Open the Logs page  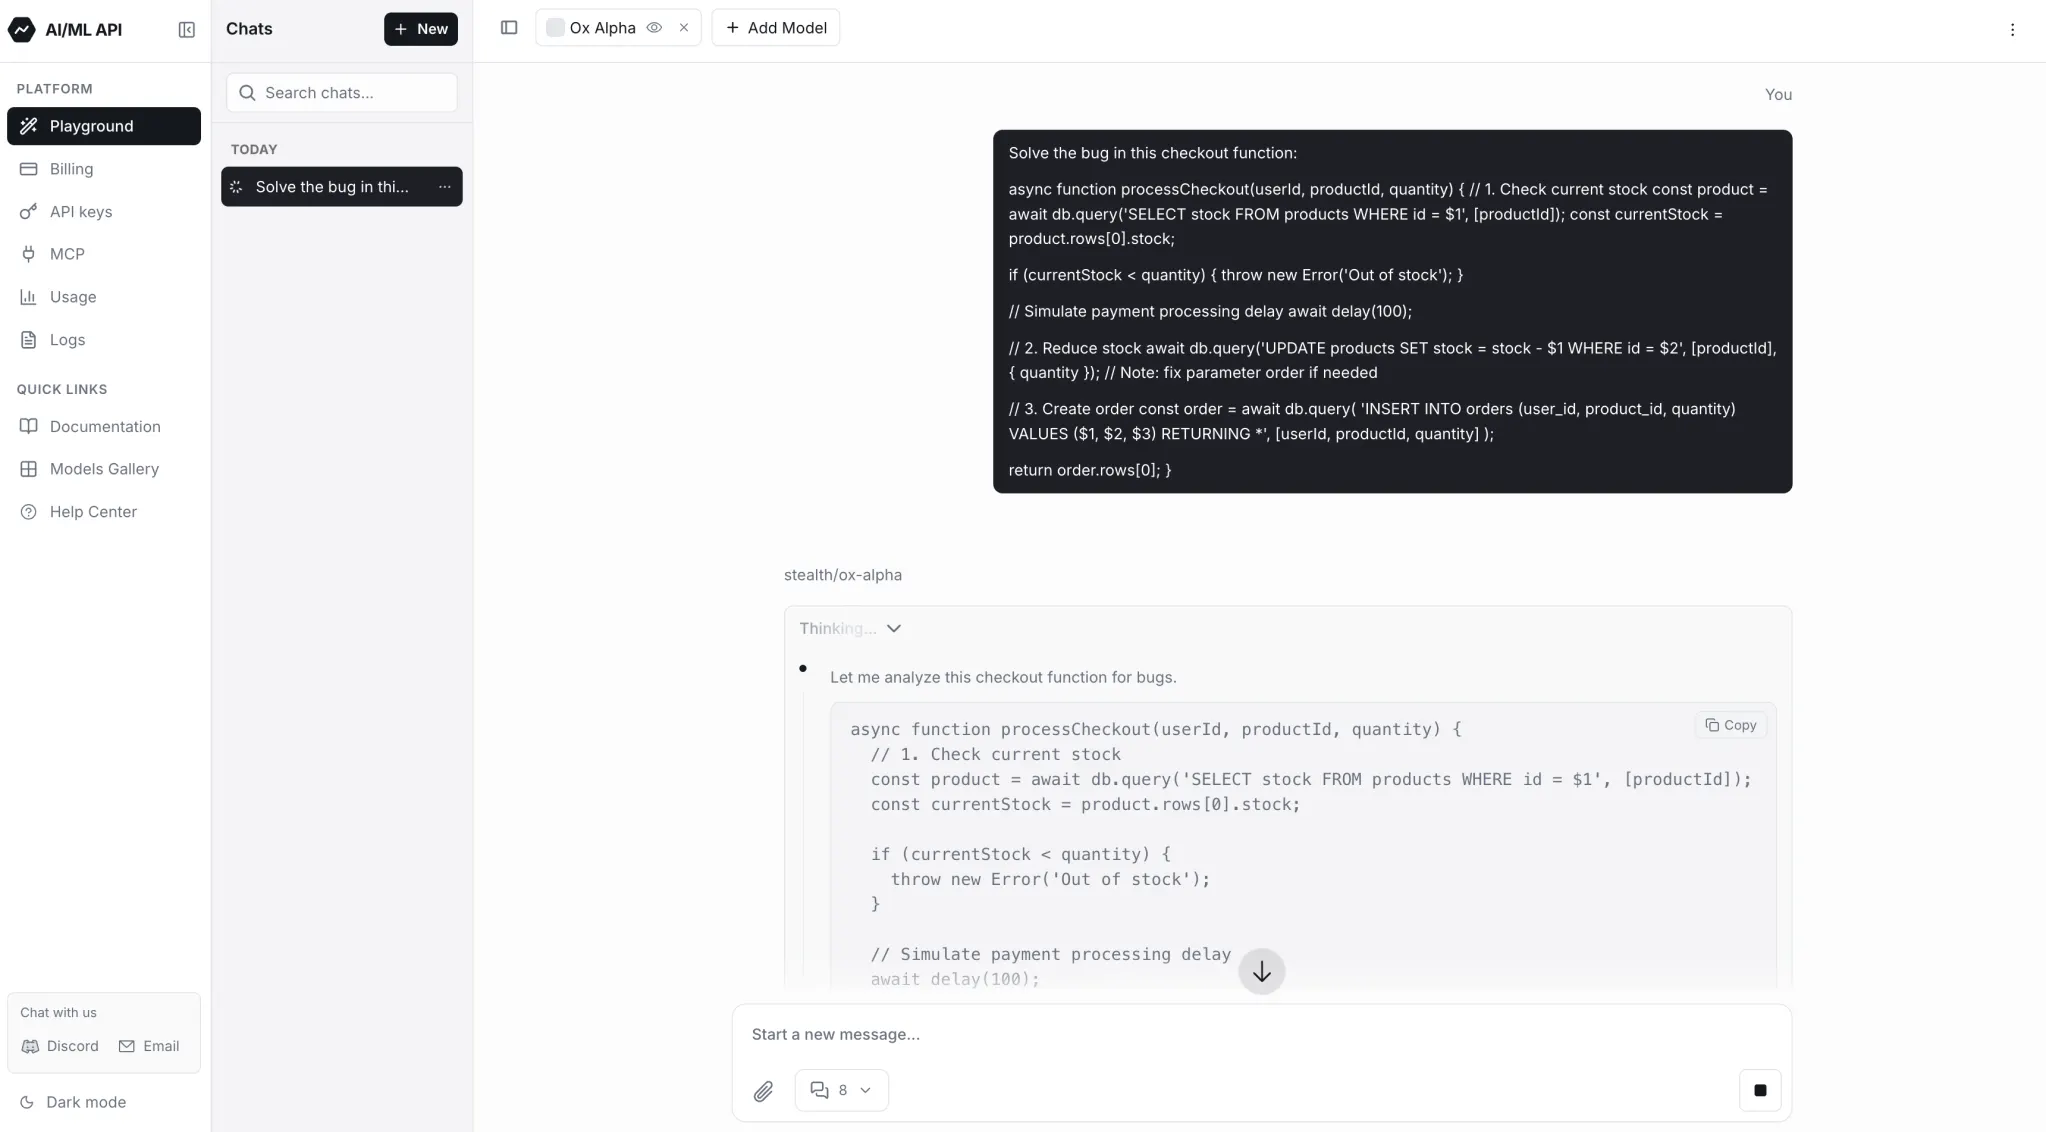(x=104, y=340)
